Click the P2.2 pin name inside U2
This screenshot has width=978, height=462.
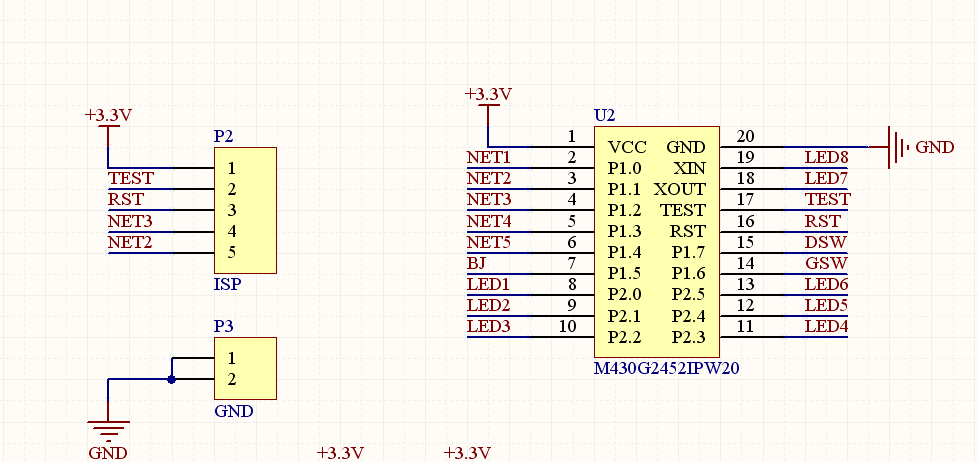(x=625, y=337)
